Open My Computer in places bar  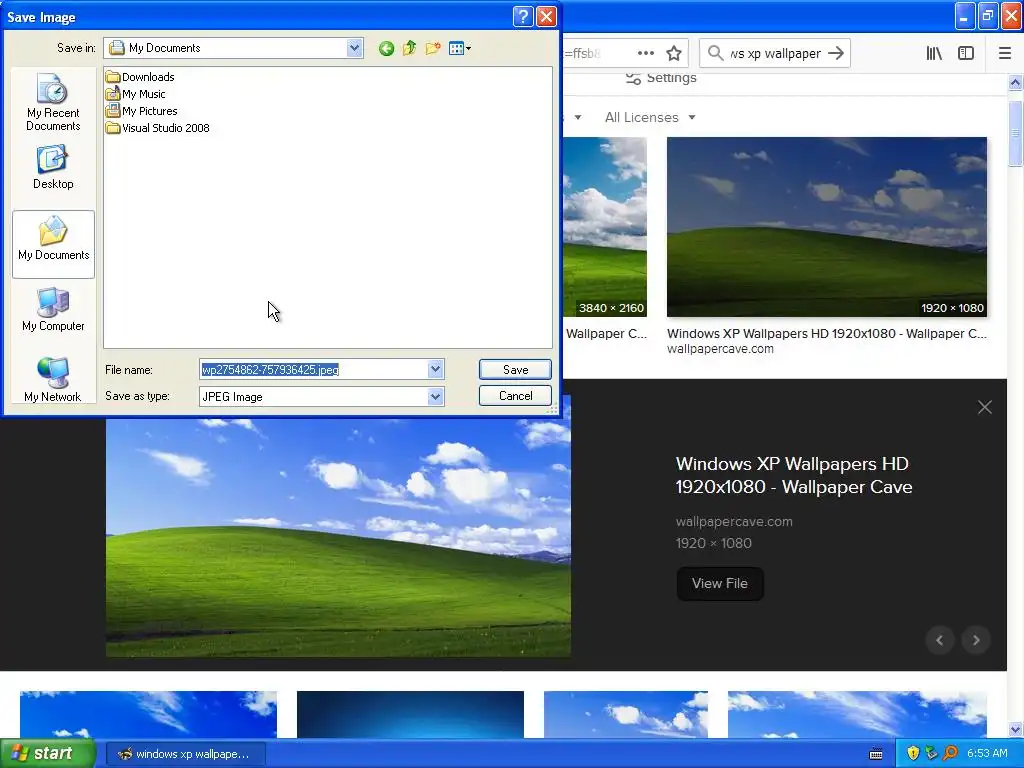(53, 310)
